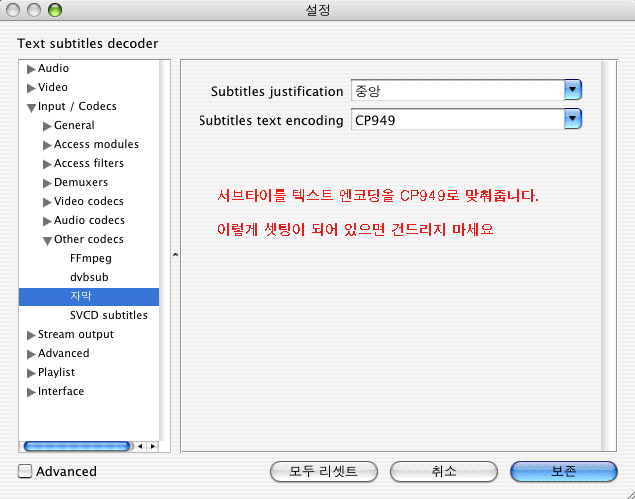Expand the Video disclosure triangle
Viewport: 635px width, 499px height.
(x=31, y=88)
